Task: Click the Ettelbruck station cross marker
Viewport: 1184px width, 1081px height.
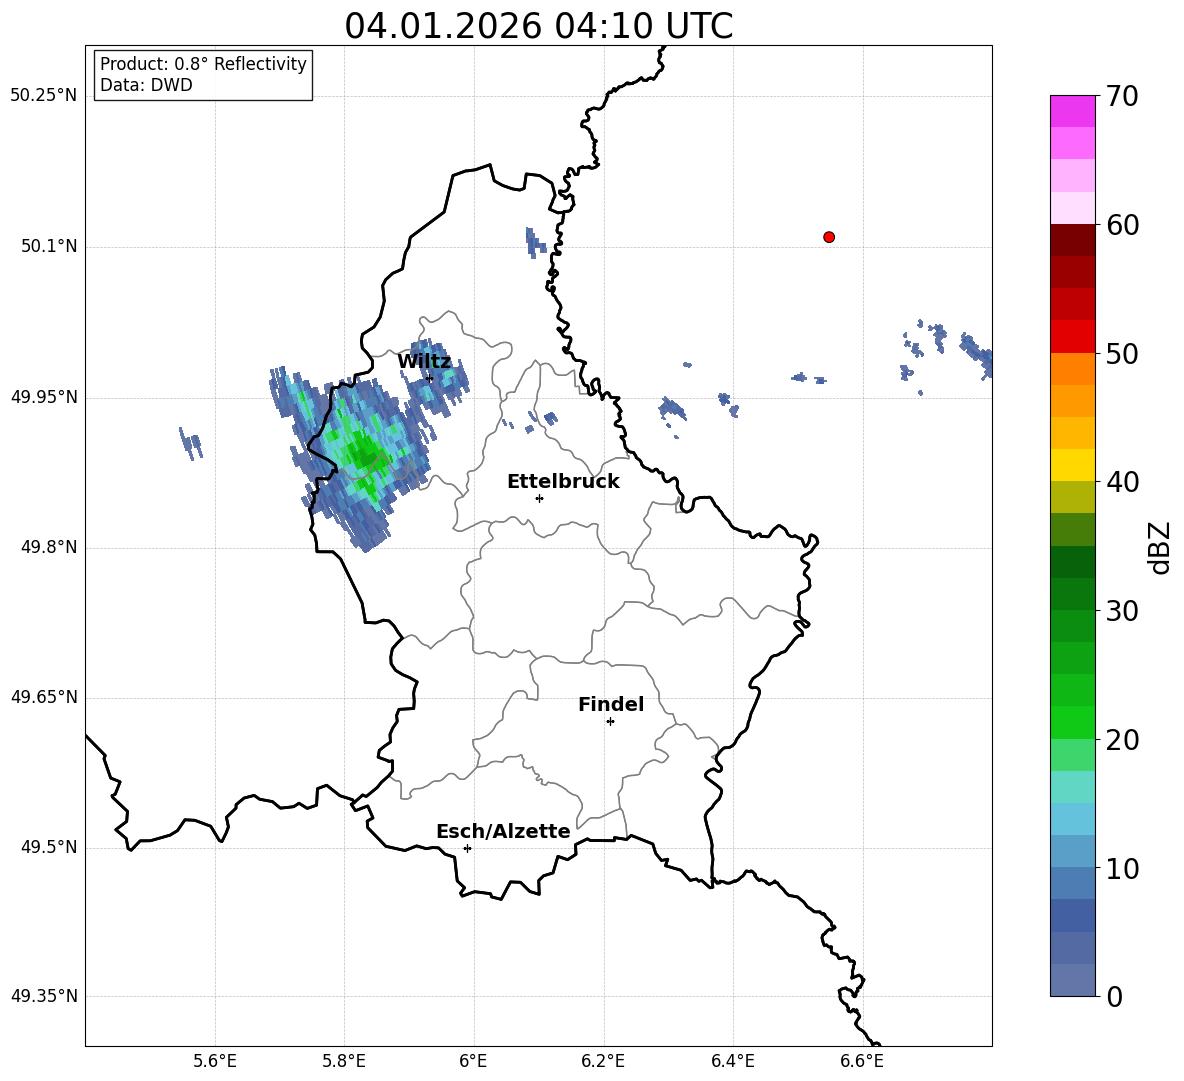Action: point(539,498)
